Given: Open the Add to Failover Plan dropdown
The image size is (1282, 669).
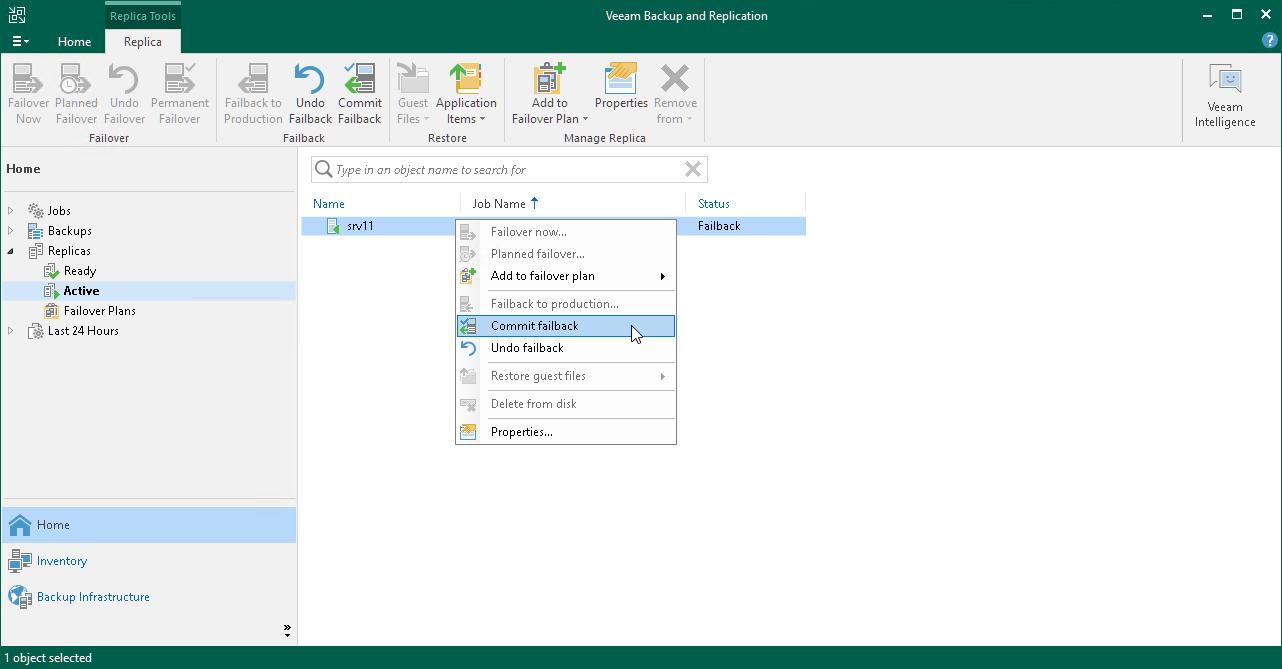Looking at the screenshot, I should (x=549, y=94).
